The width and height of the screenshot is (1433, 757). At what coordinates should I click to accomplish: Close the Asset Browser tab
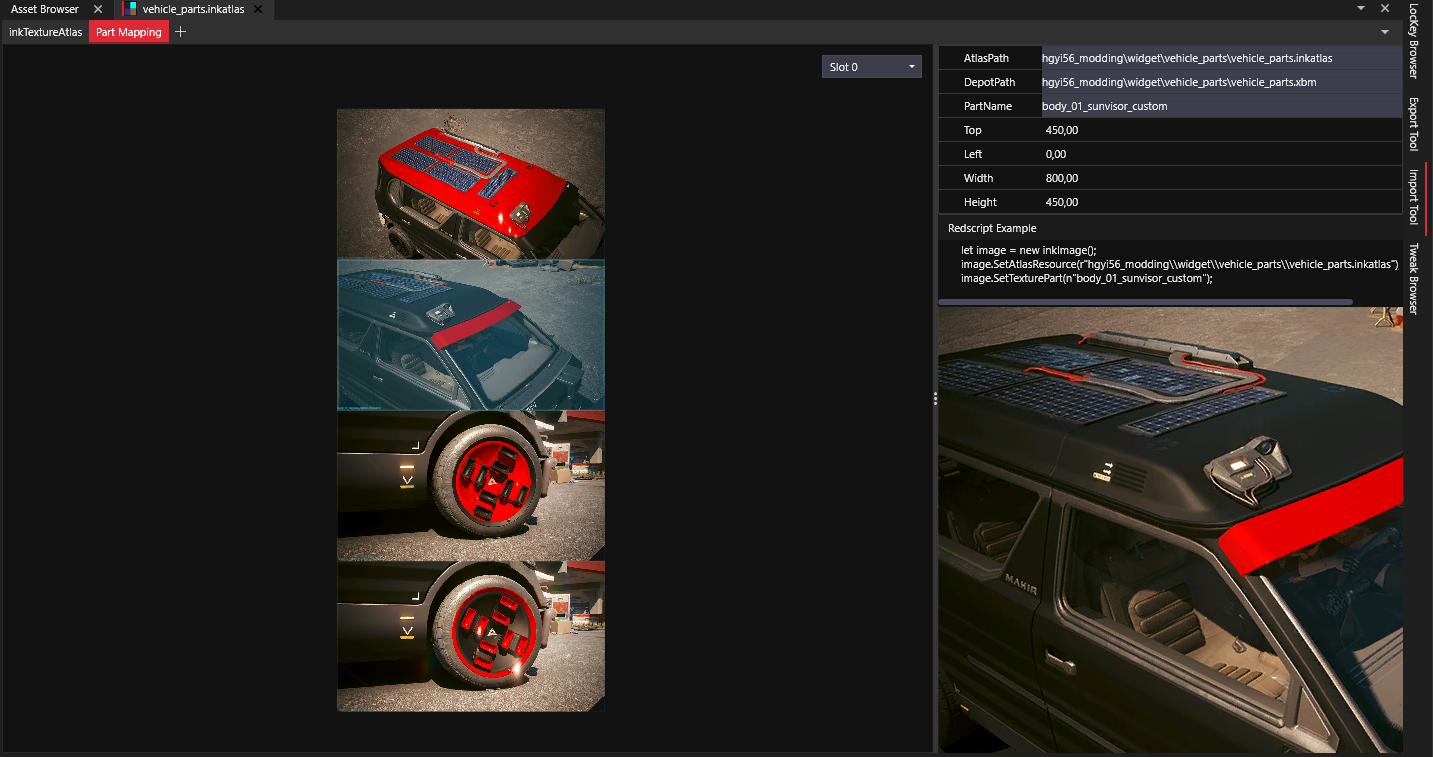tap(97, 9)
